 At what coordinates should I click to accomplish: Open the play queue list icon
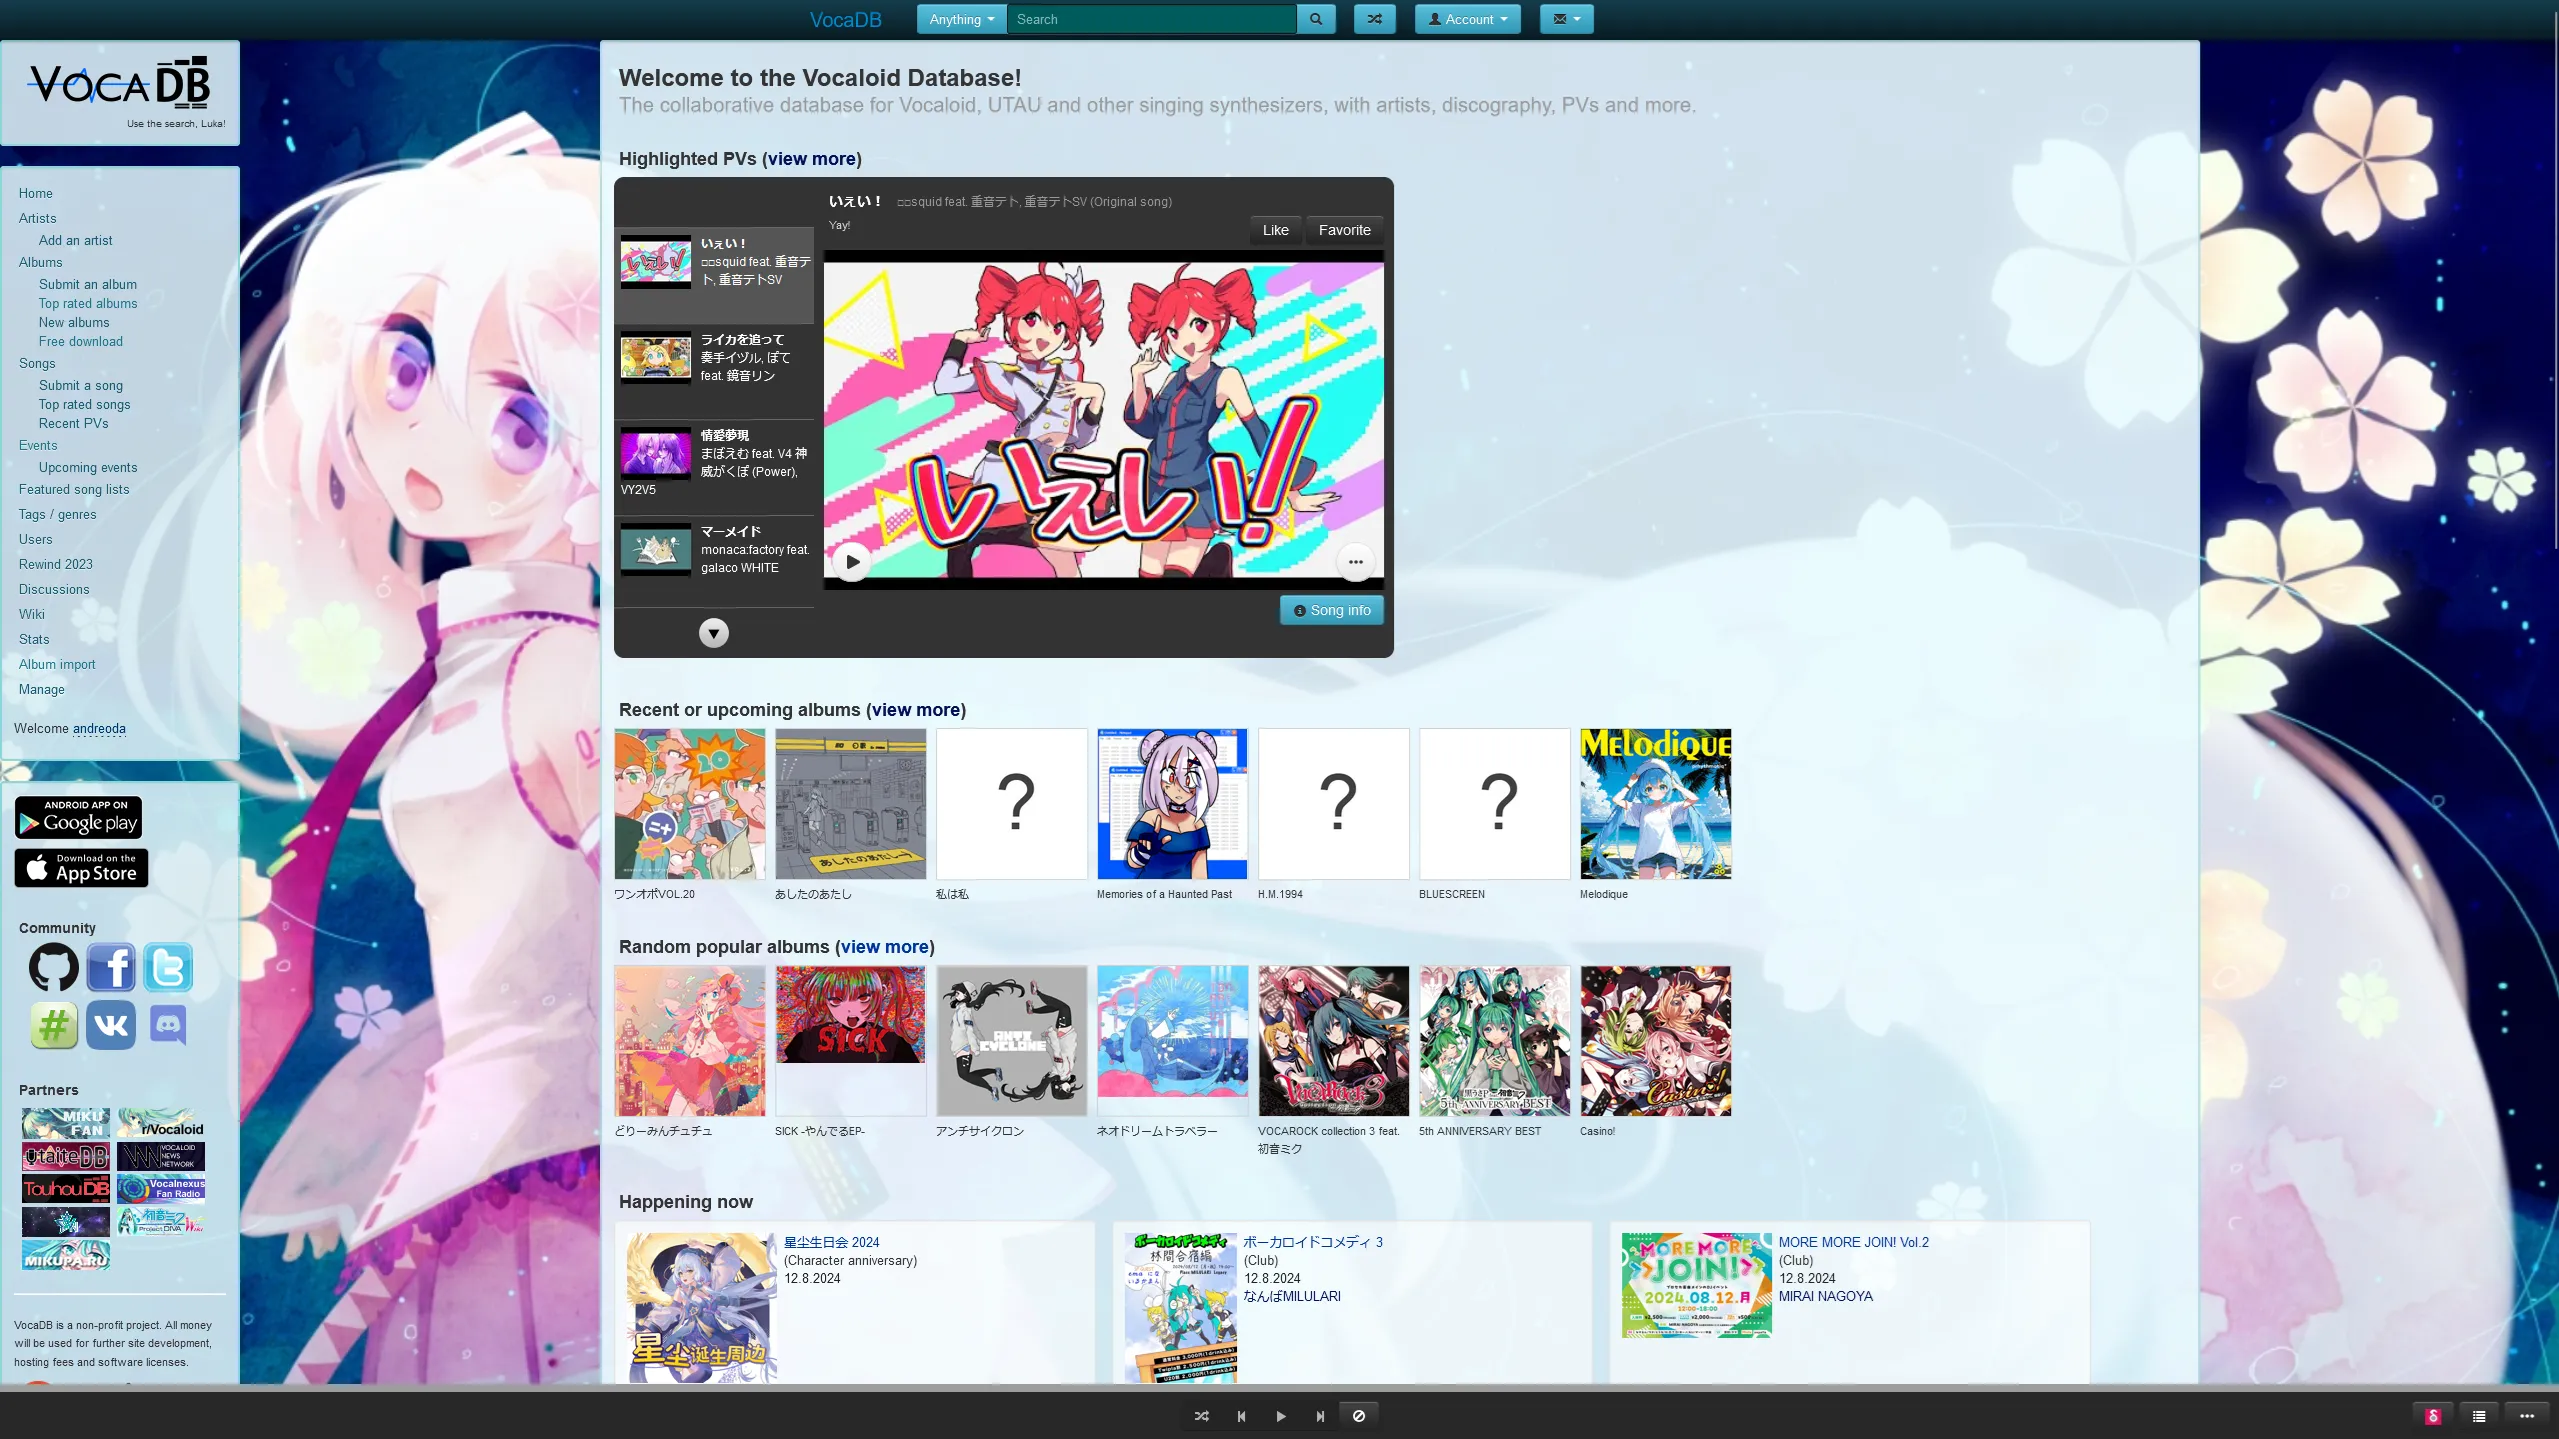click(2479, 1416)
